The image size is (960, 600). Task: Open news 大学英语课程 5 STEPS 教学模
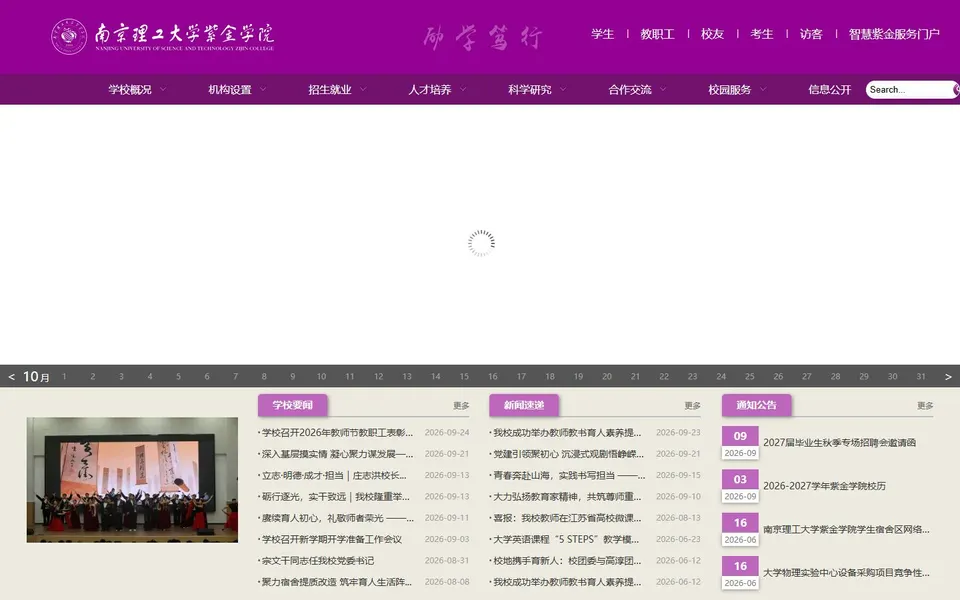click(x=566, y=539)
